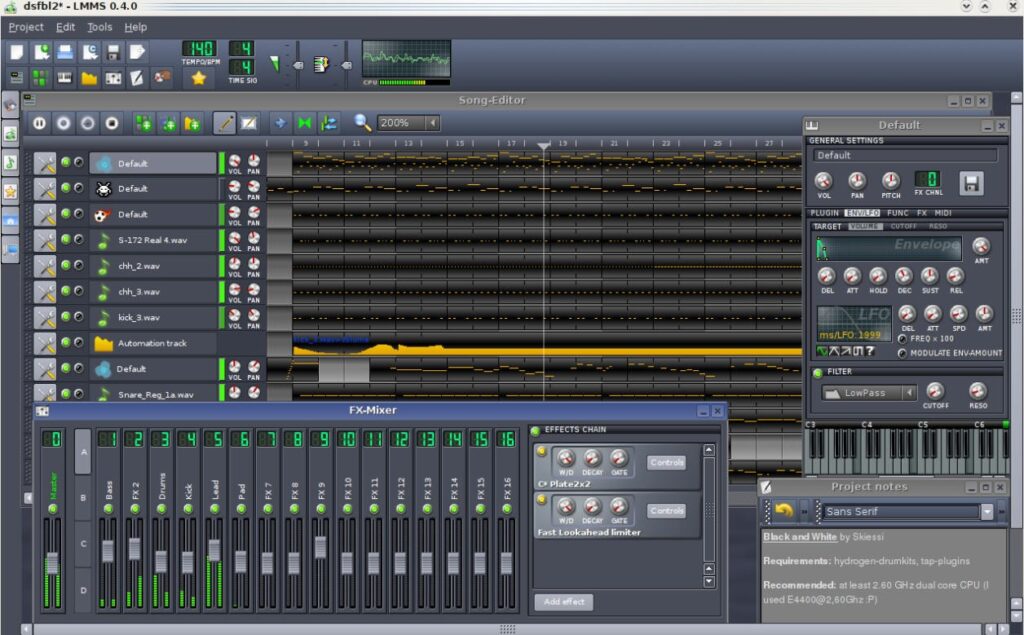Open the My Presets sidebar star tab
The image size is (1024, 635).
point(10,191)
